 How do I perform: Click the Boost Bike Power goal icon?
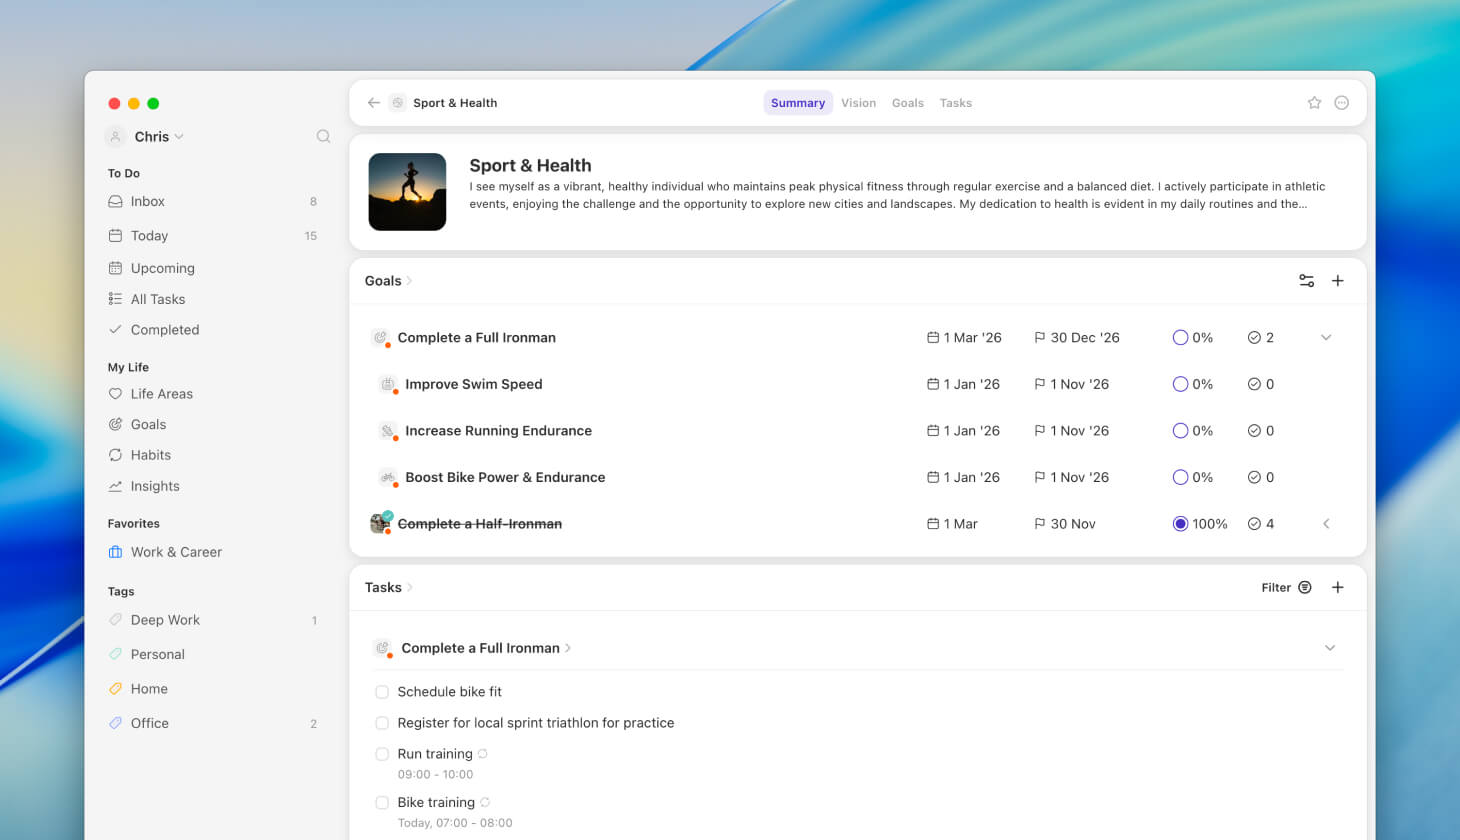(x=388, y=477)
